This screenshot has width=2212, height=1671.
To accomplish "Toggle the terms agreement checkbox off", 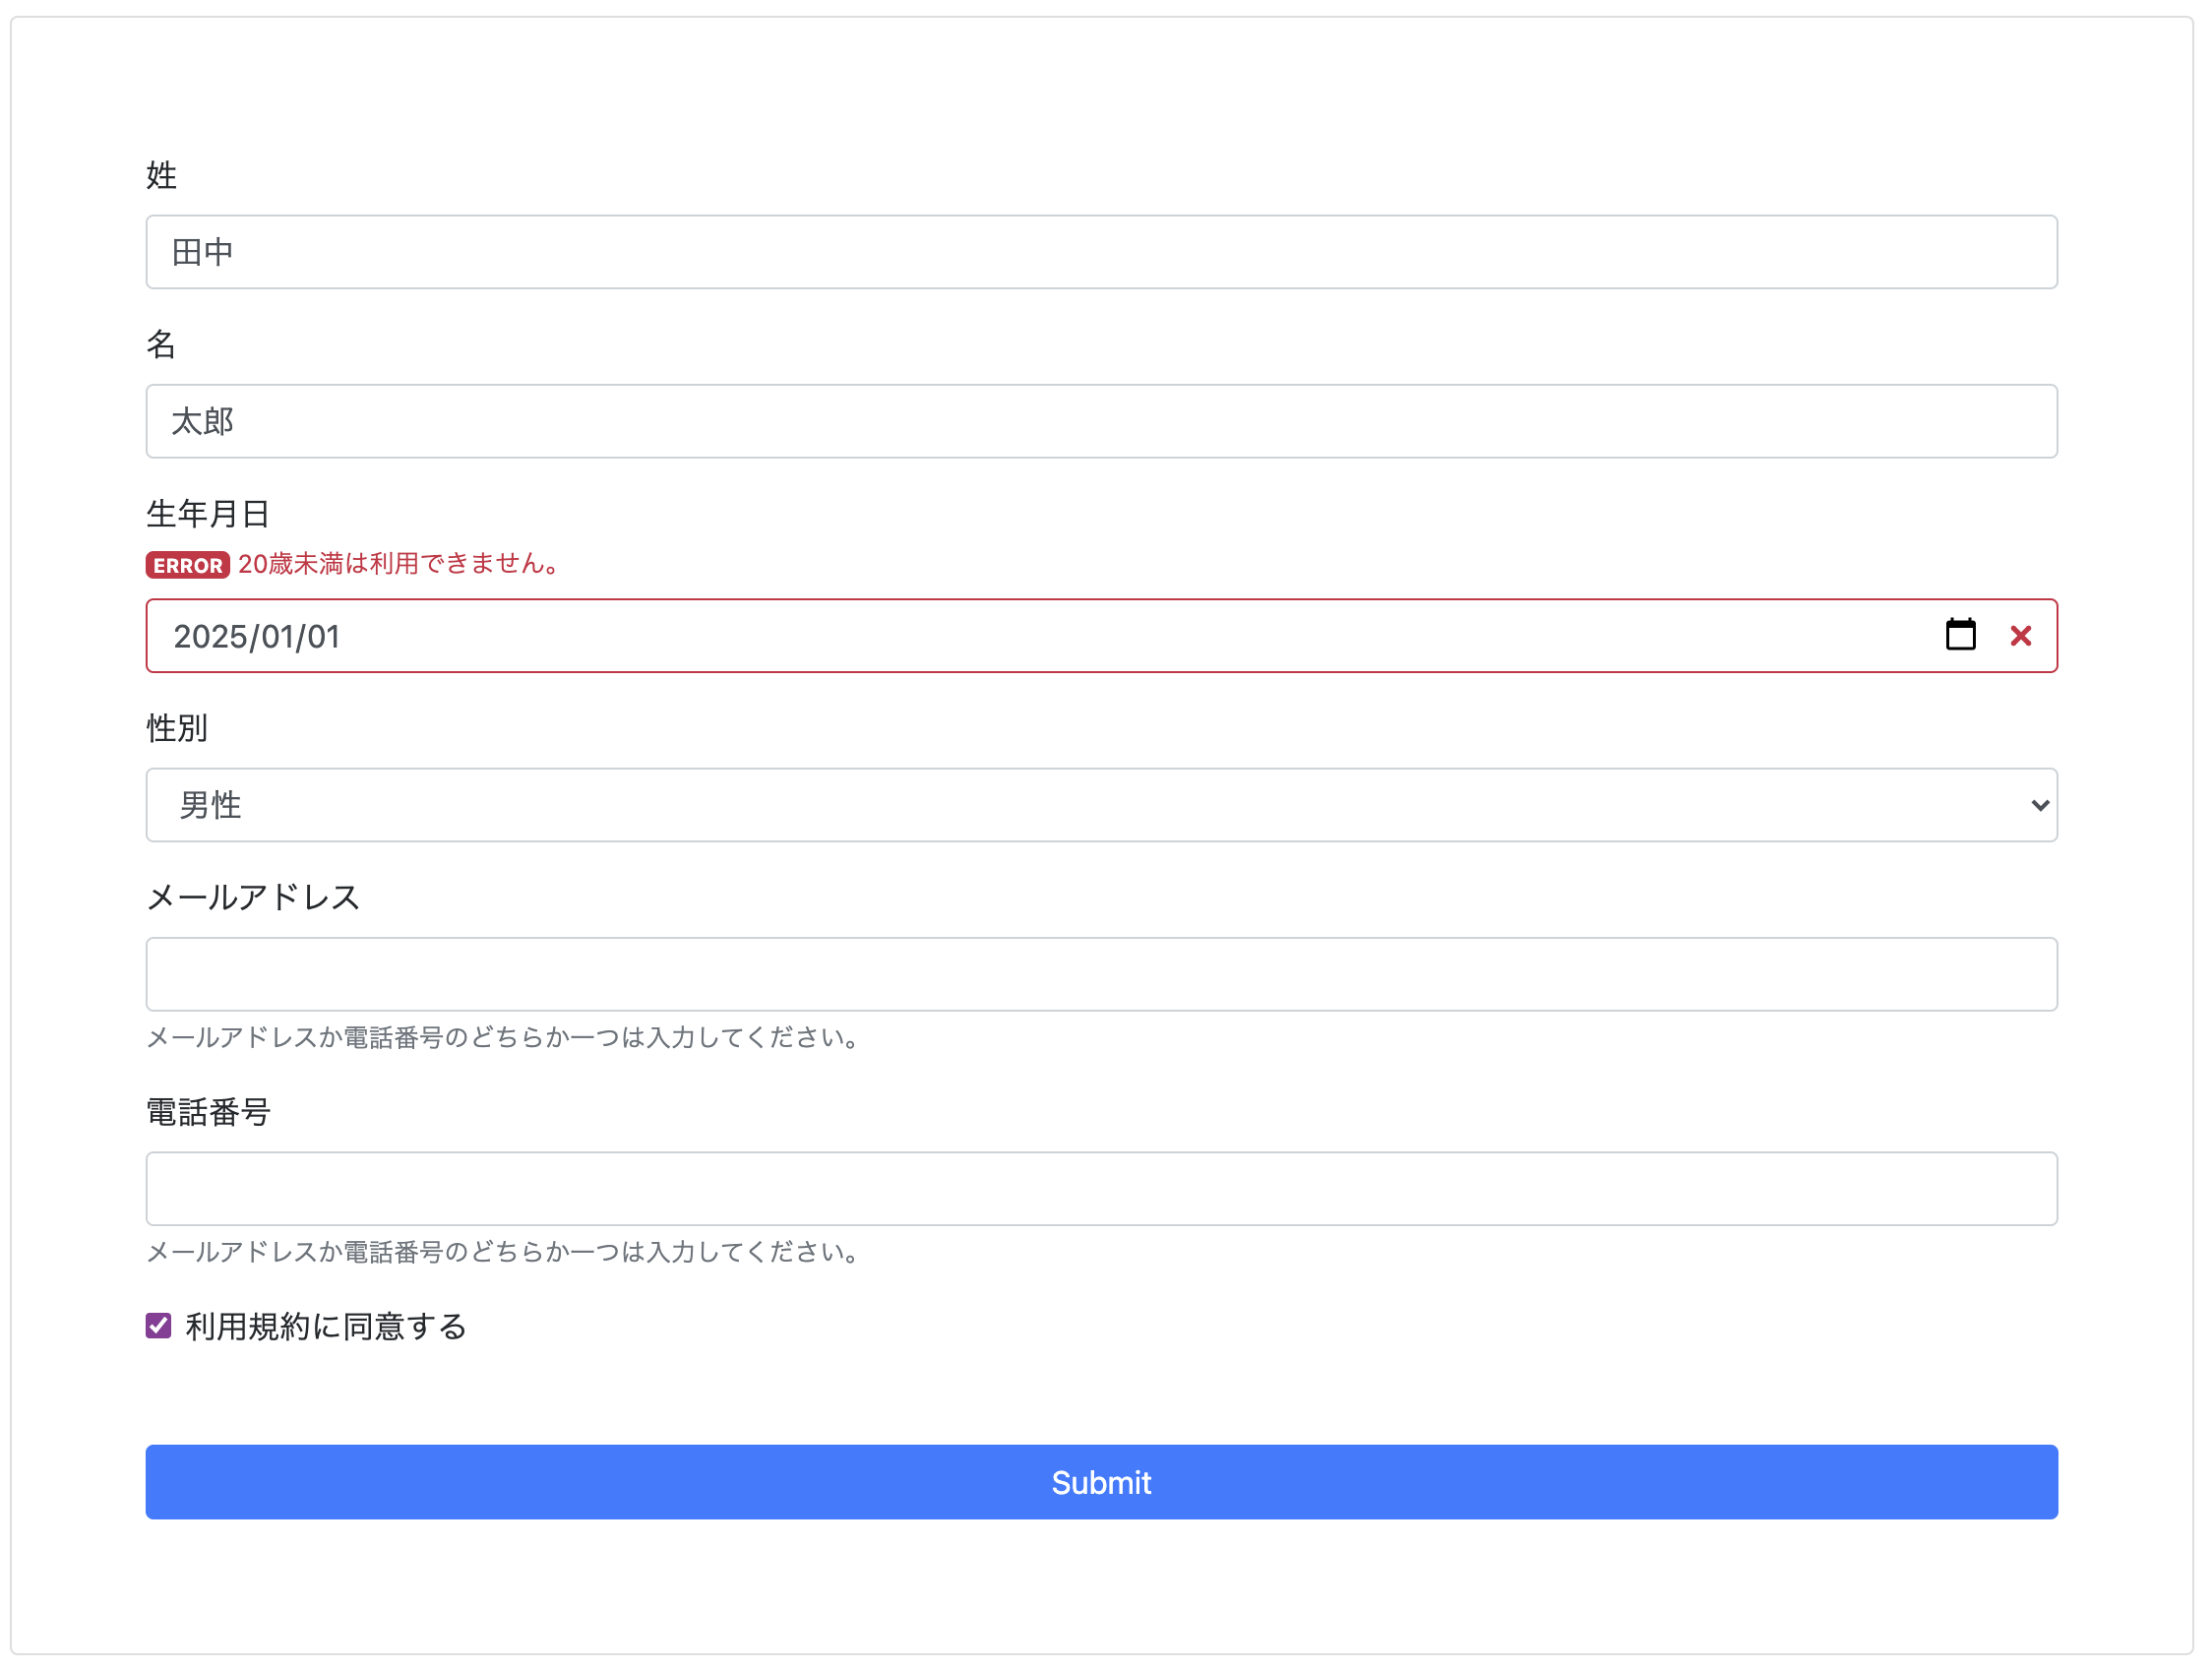I will pyautogui.click(x=158, y=1325).
